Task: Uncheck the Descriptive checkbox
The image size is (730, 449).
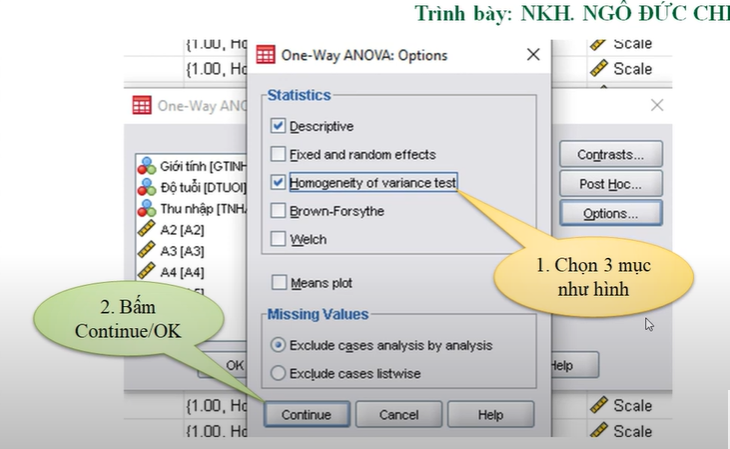Action: (278, 127)
